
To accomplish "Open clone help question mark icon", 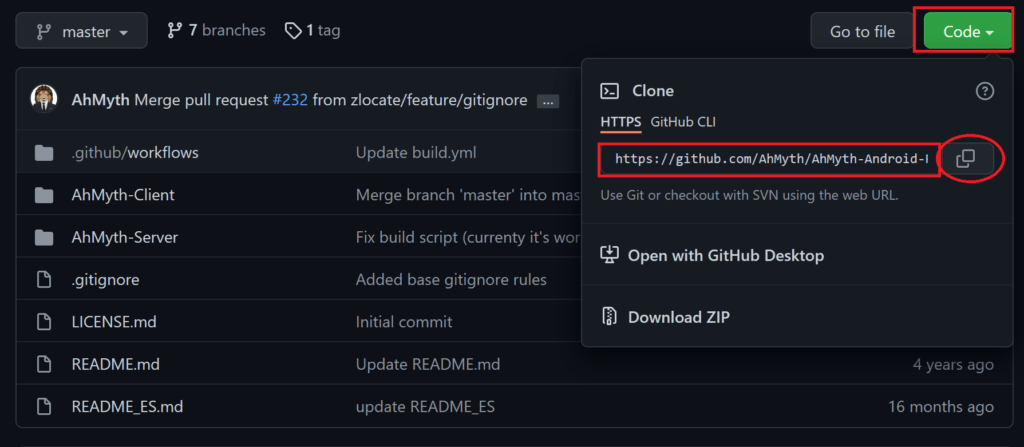I will coord(985,91).
